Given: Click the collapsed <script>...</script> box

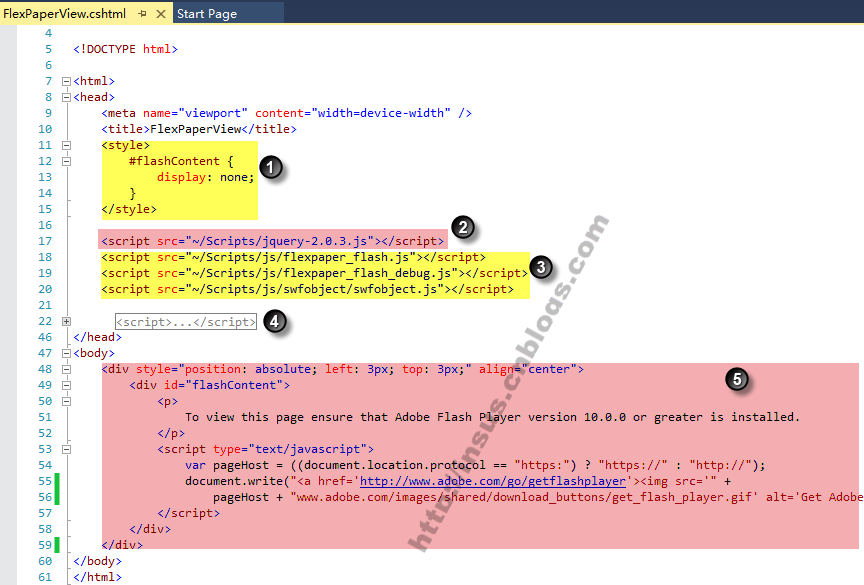Looking at the screenshot, I should (186, 322).
